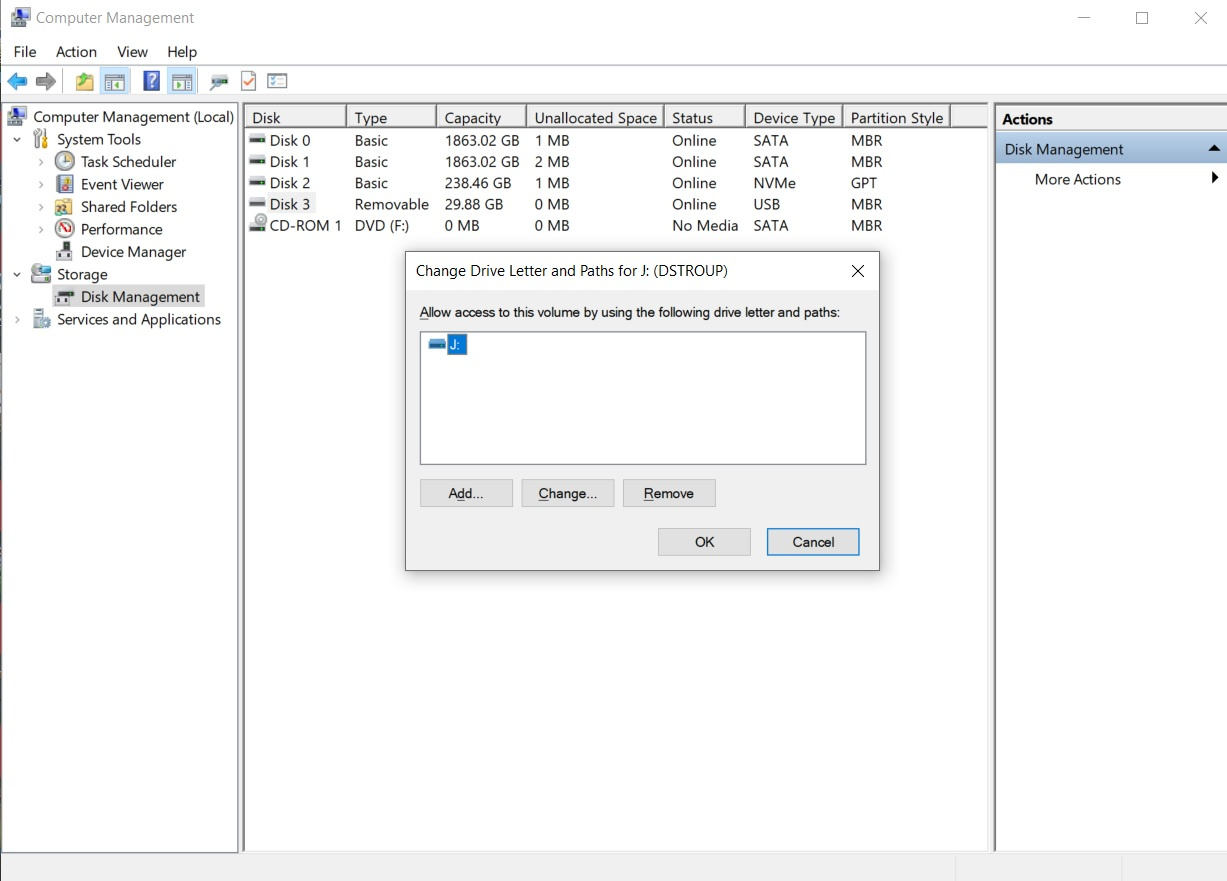Open Help via the question mark icon
1227x881 pixels.
(x=152, y=82)
